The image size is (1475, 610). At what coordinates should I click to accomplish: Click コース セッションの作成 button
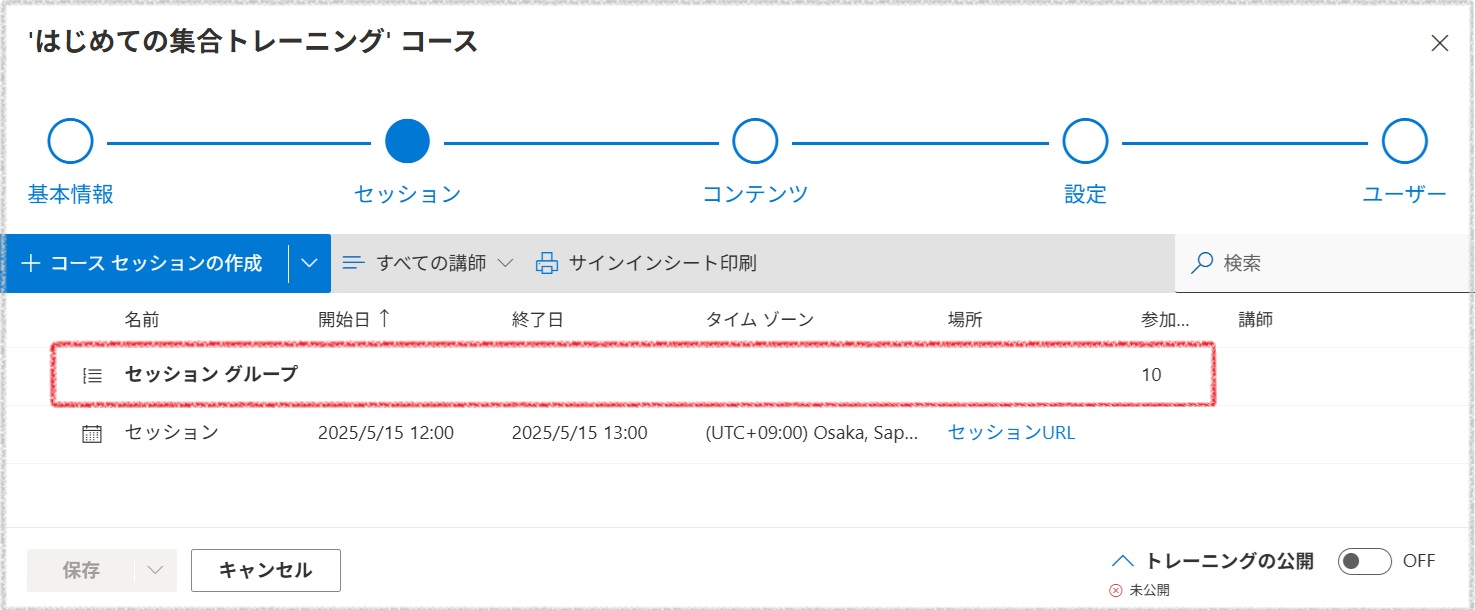[x=146, y=263]
